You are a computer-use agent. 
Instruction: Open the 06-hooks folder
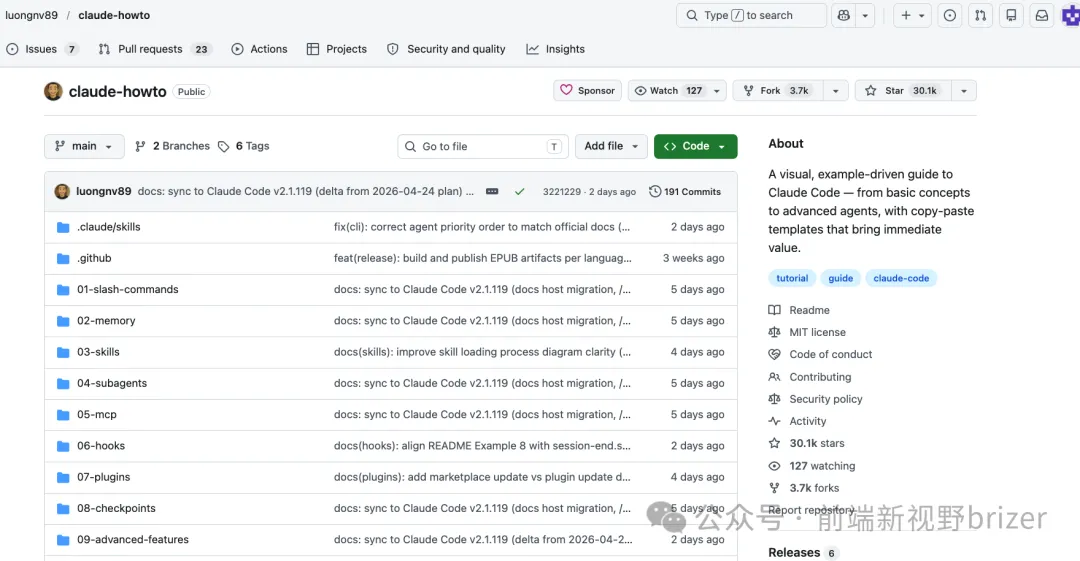[x=101, y=445]
